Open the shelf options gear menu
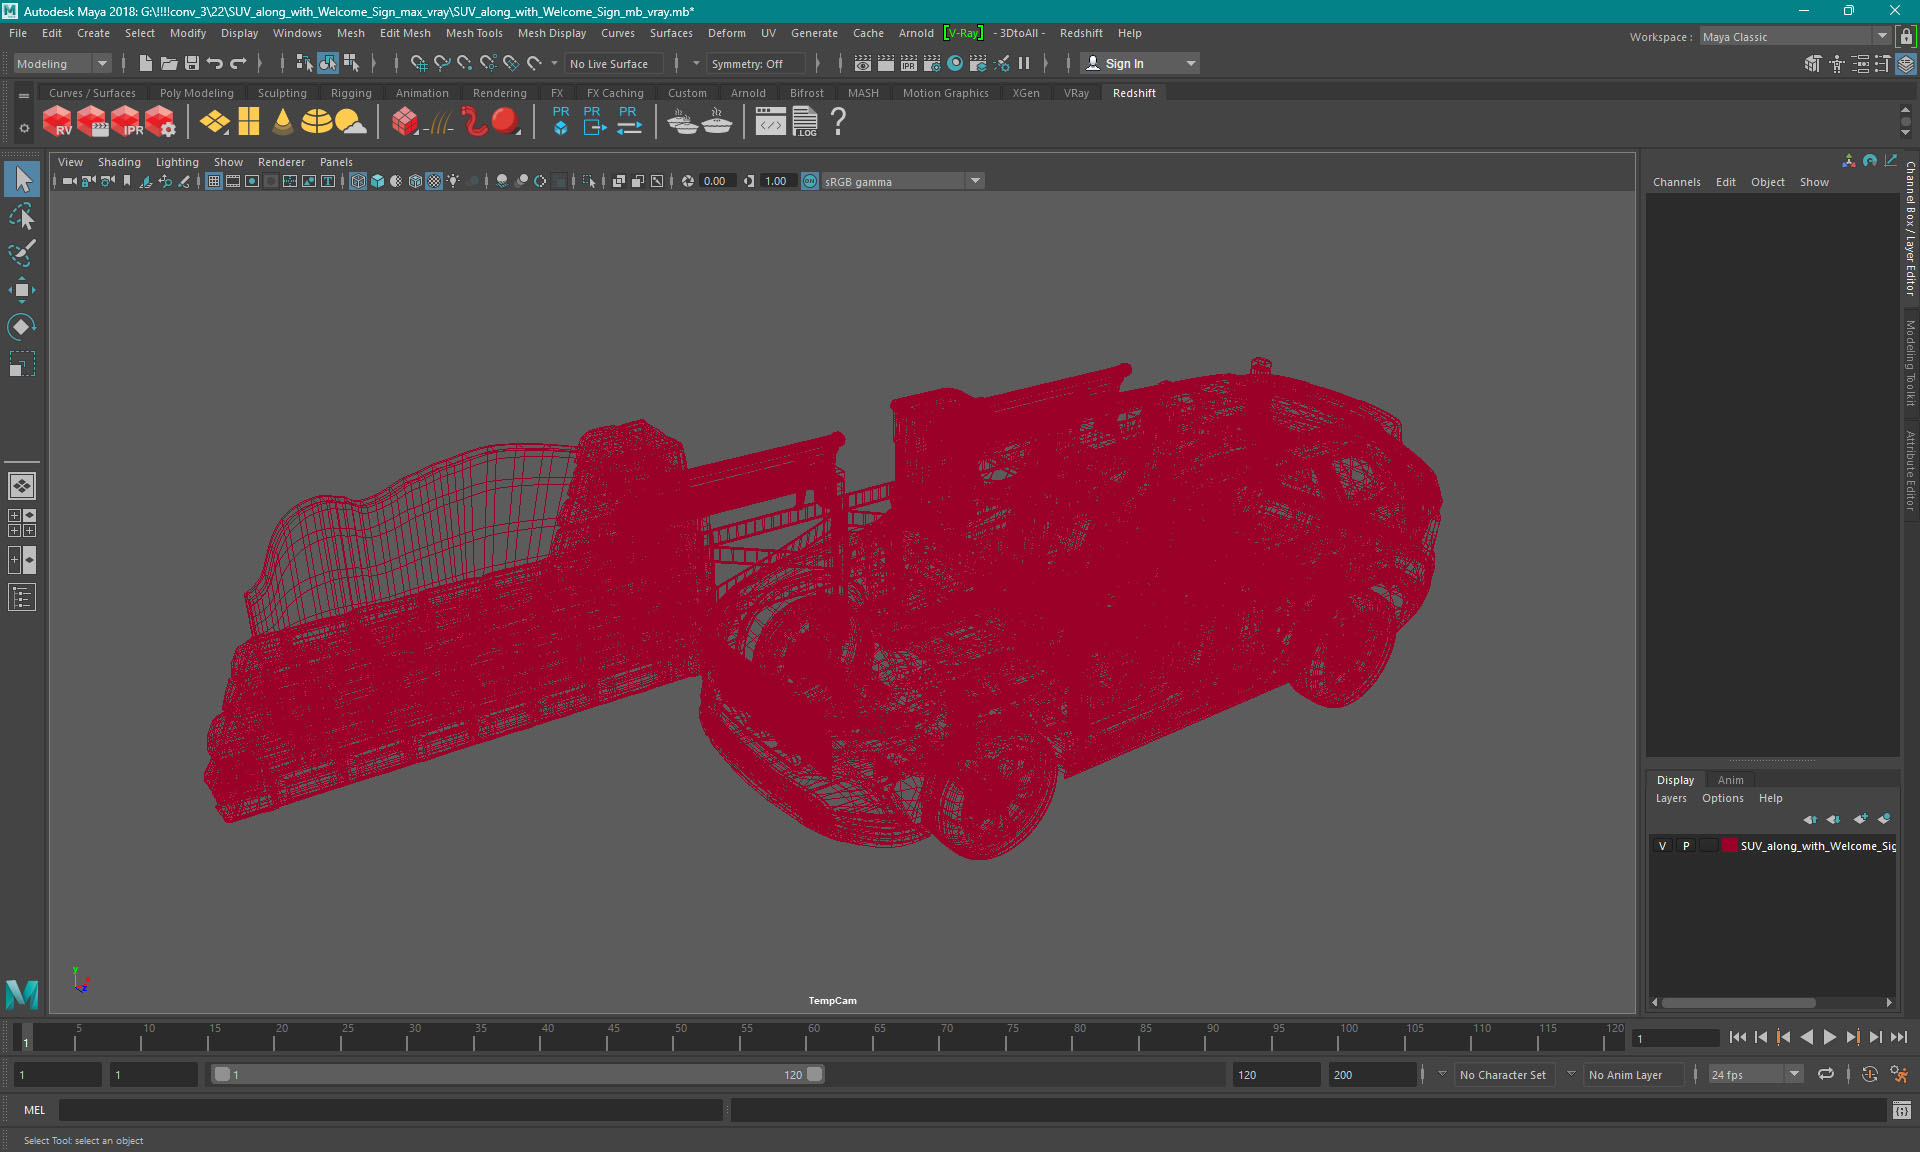Image resolution: width=1920 pixels, height=1152 pixels. point(24,128)
